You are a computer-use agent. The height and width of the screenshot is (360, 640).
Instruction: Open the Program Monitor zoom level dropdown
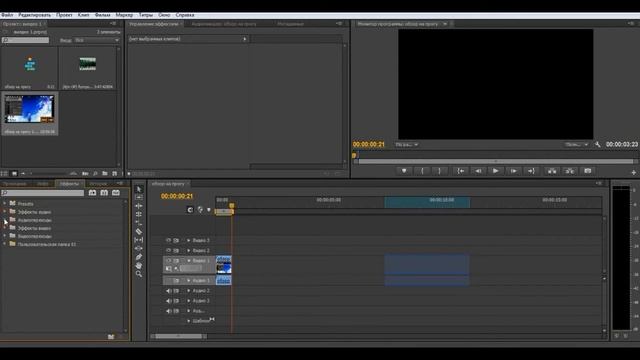[407, 144]
